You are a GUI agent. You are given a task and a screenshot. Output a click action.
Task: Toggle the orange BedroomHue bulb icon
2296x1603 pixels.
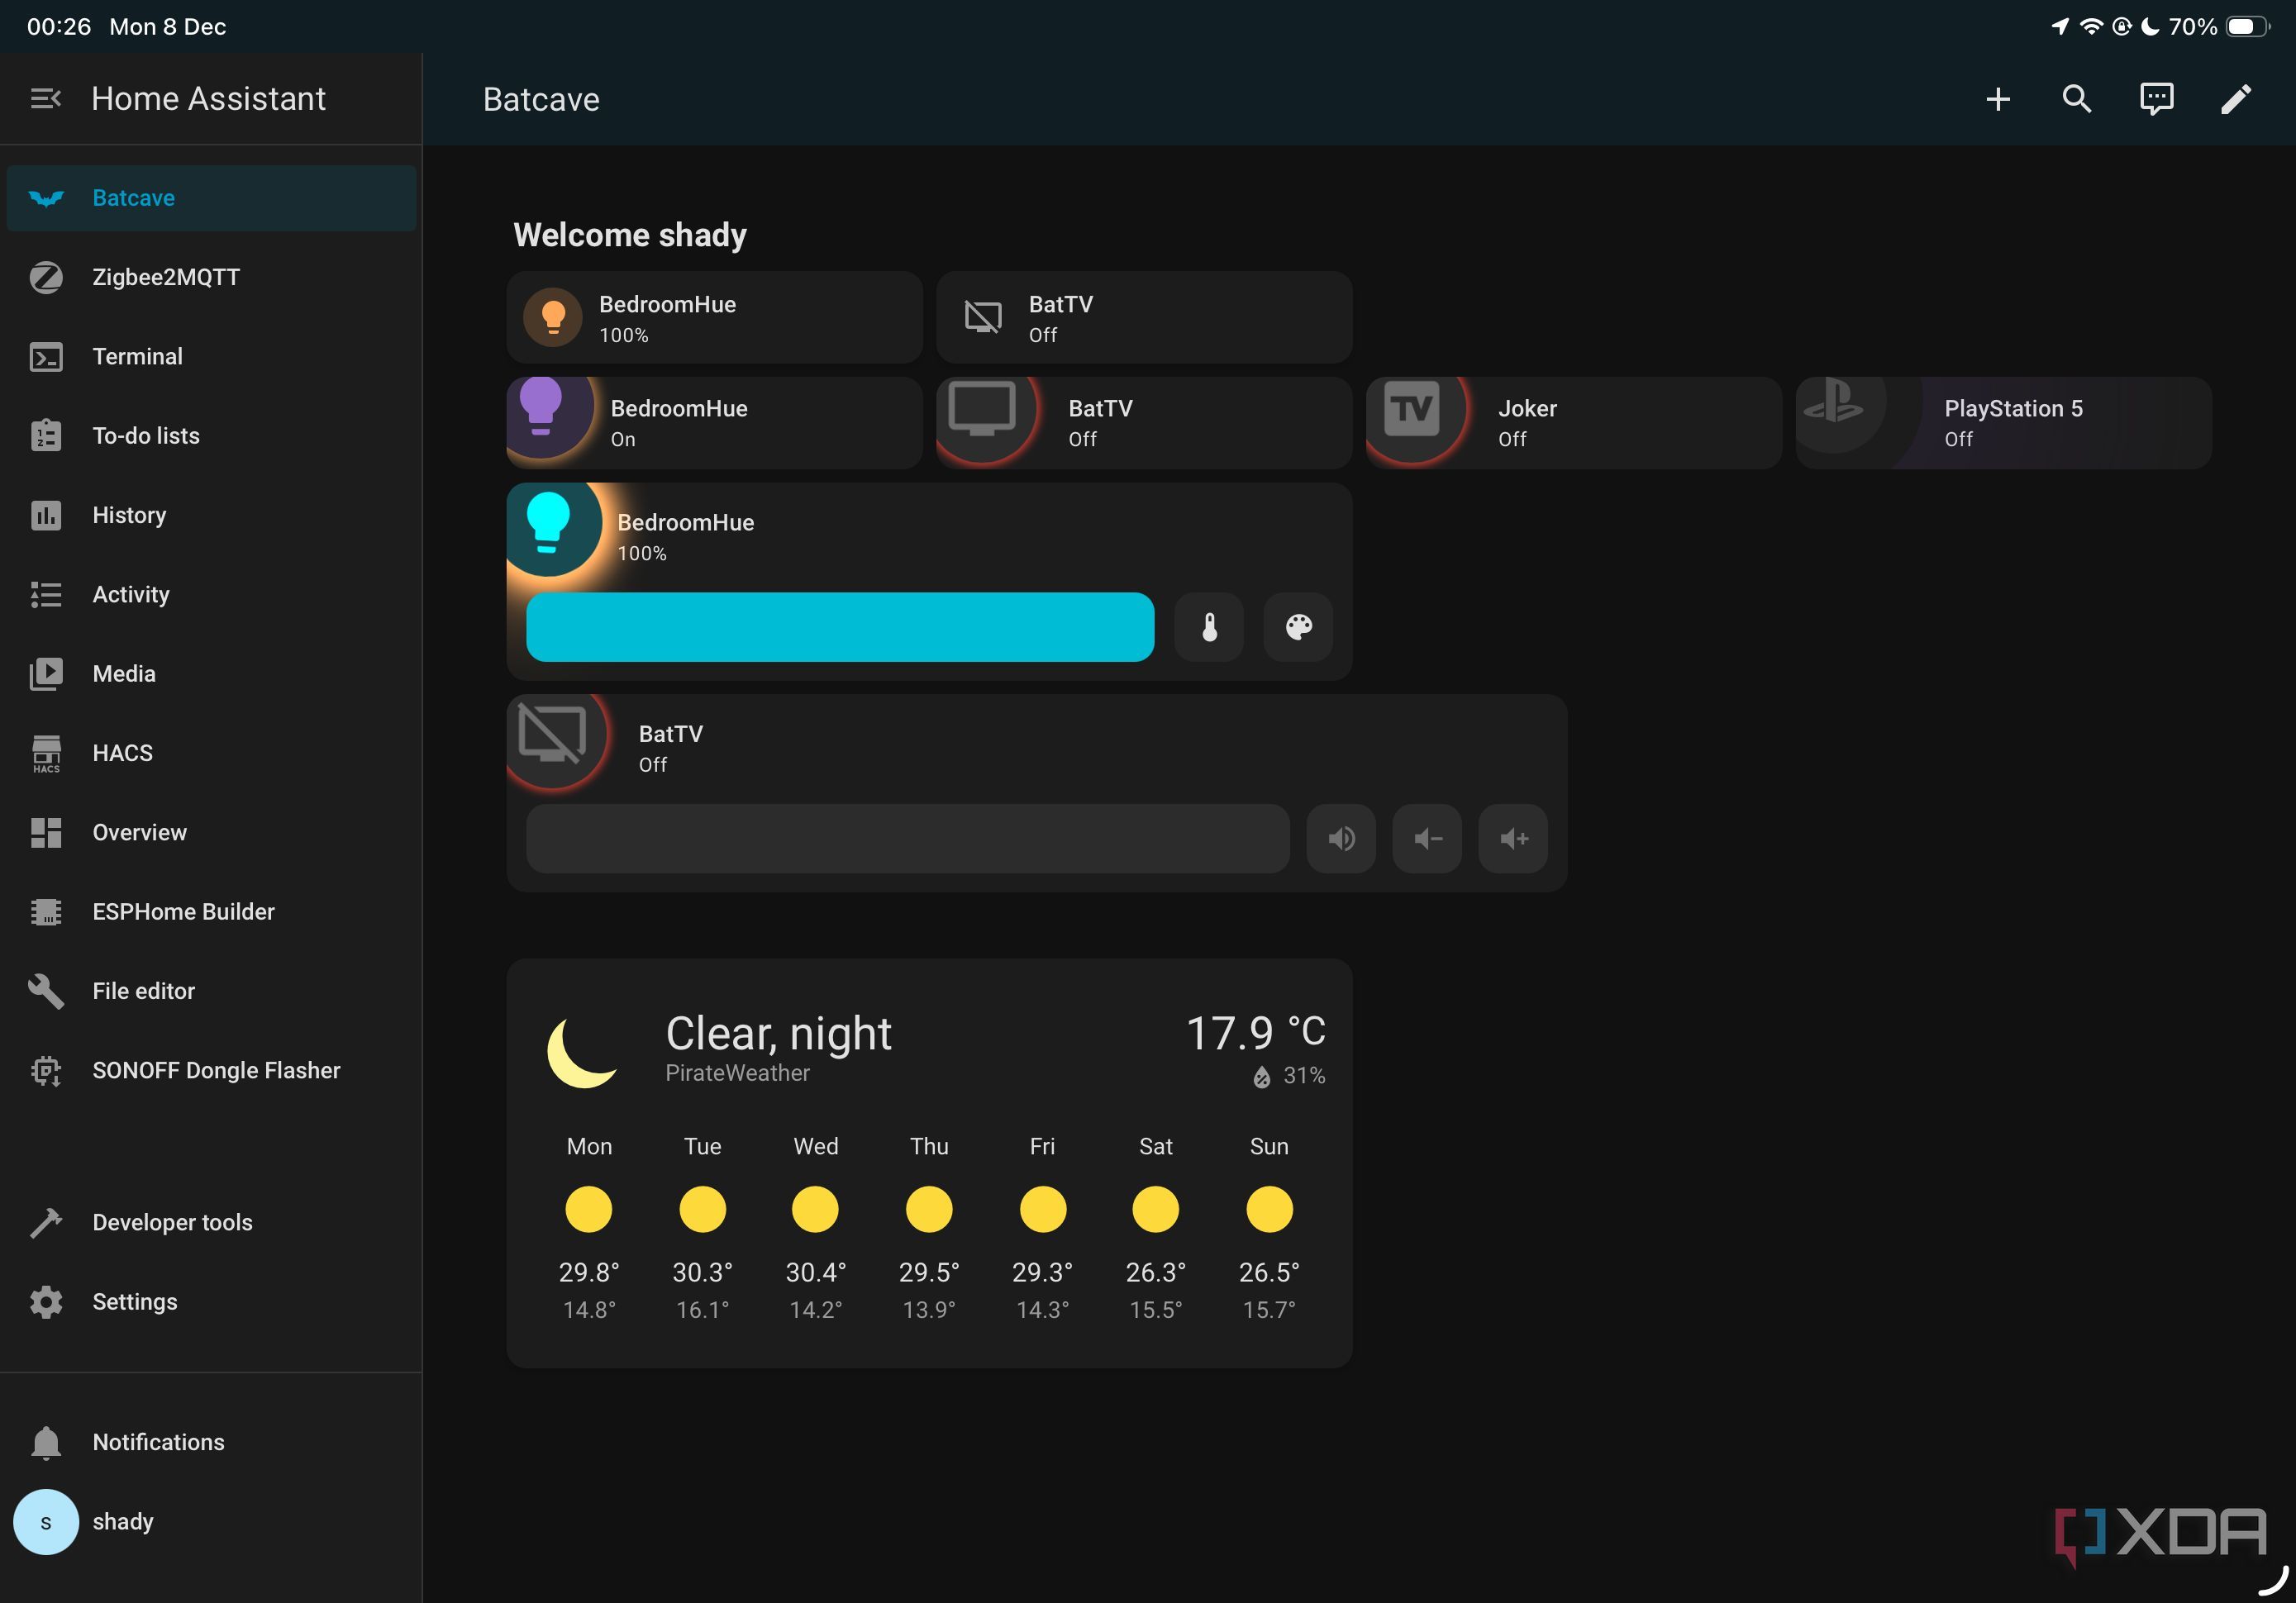point(553,318)
